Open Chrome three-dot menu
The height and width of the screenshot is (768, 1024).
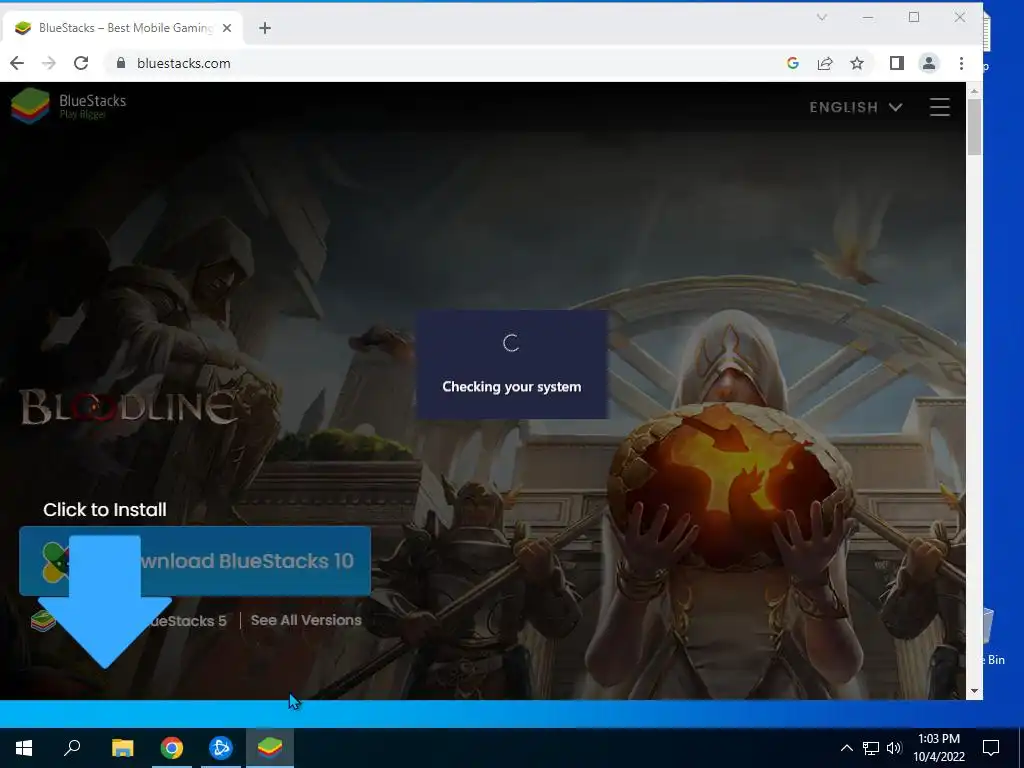coord(961,63)
